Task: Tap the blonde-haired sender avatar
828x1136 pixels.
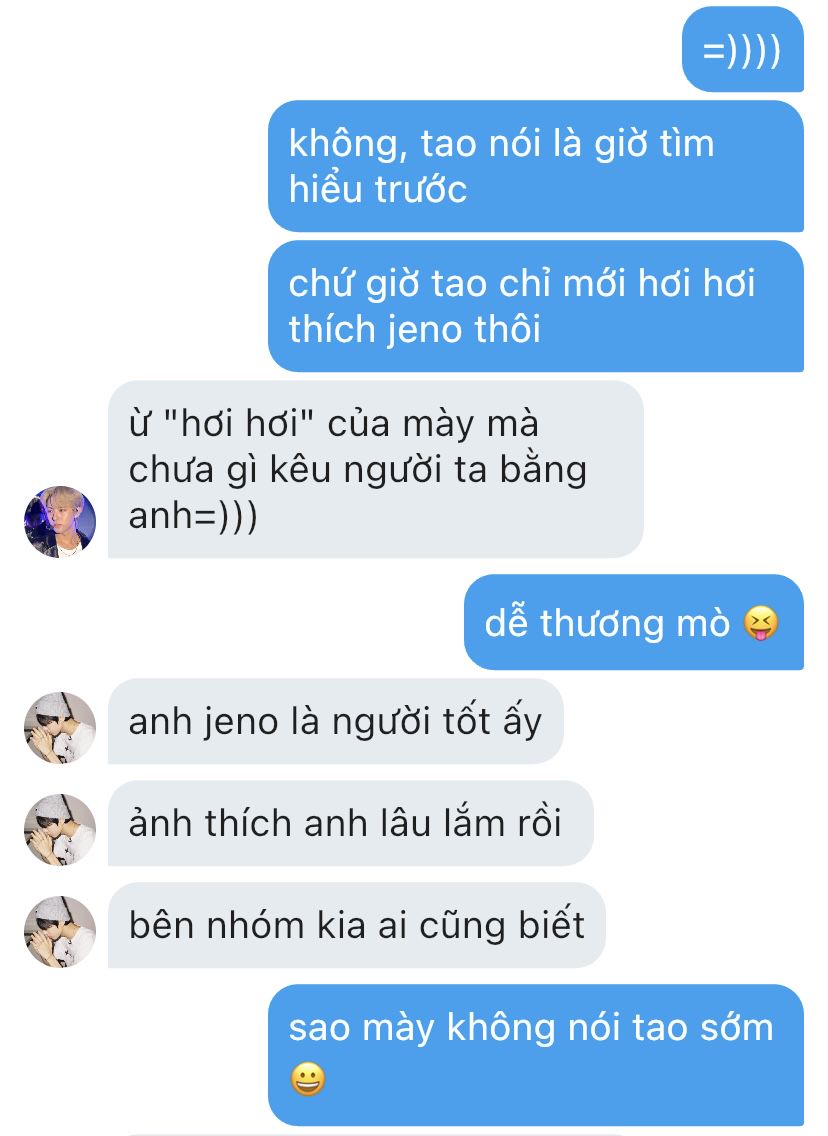Action: pos(60,522)
